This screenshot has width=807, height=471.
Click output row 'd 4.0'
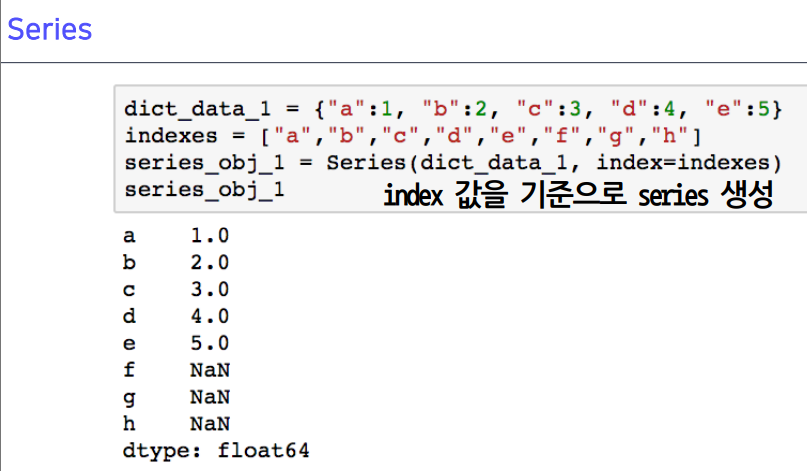176,316
